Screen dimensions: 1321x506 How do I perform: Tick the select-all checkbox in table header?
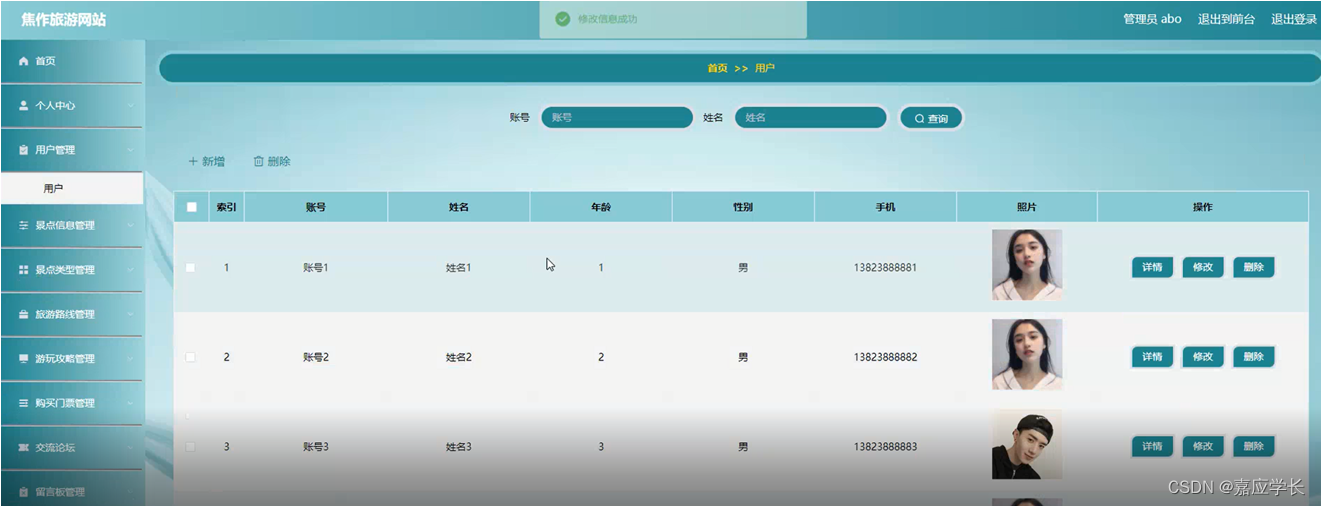(191, 207)
